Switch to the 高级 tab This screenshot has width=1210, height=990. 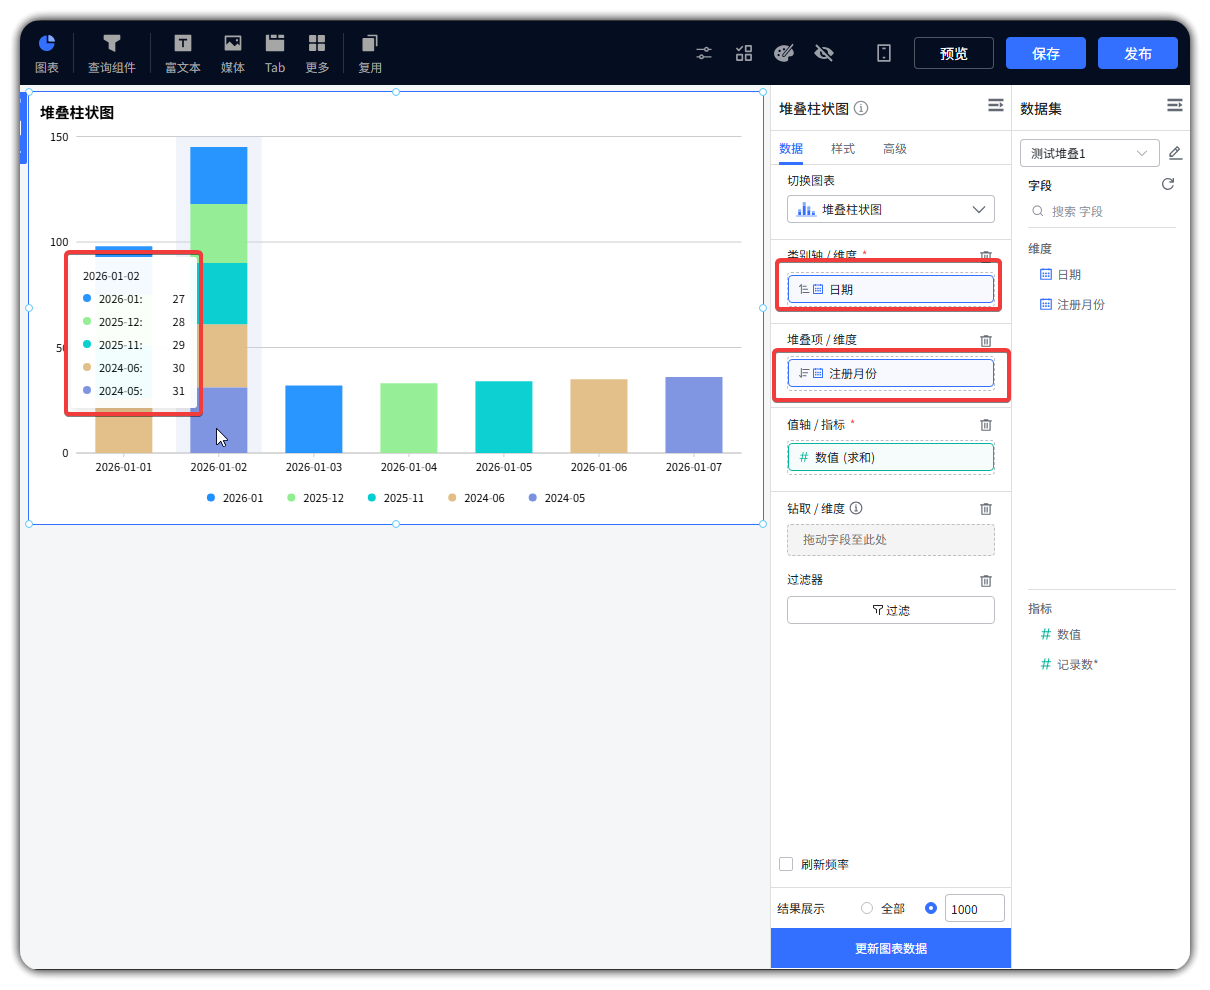pos(894,149)
